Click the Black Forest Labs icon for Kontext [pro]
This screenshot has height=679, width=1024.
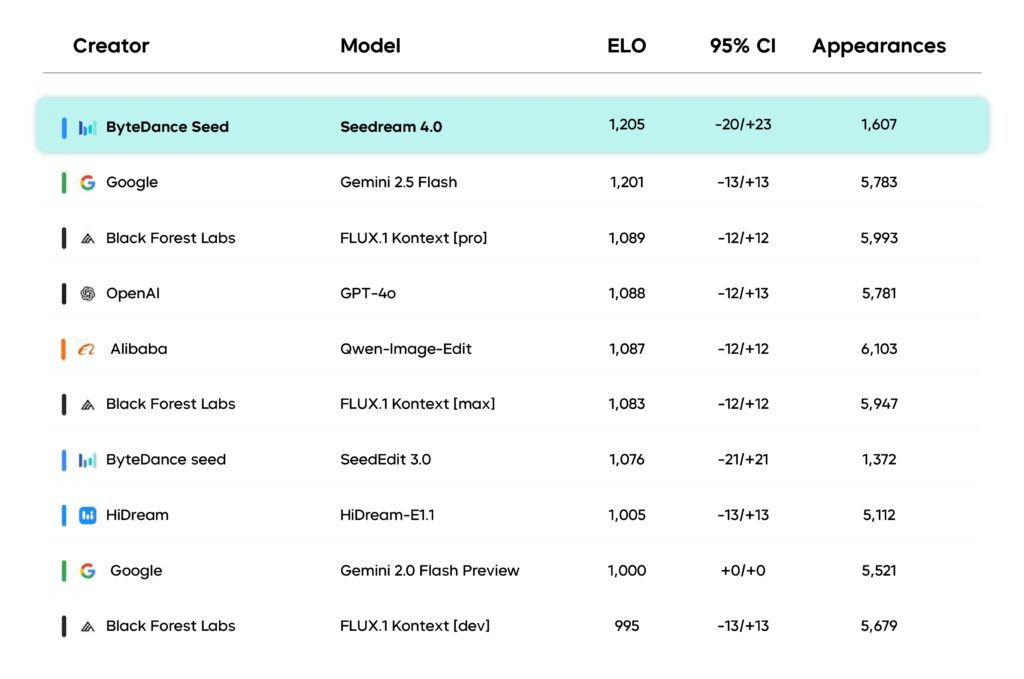[x=88, y=238]
